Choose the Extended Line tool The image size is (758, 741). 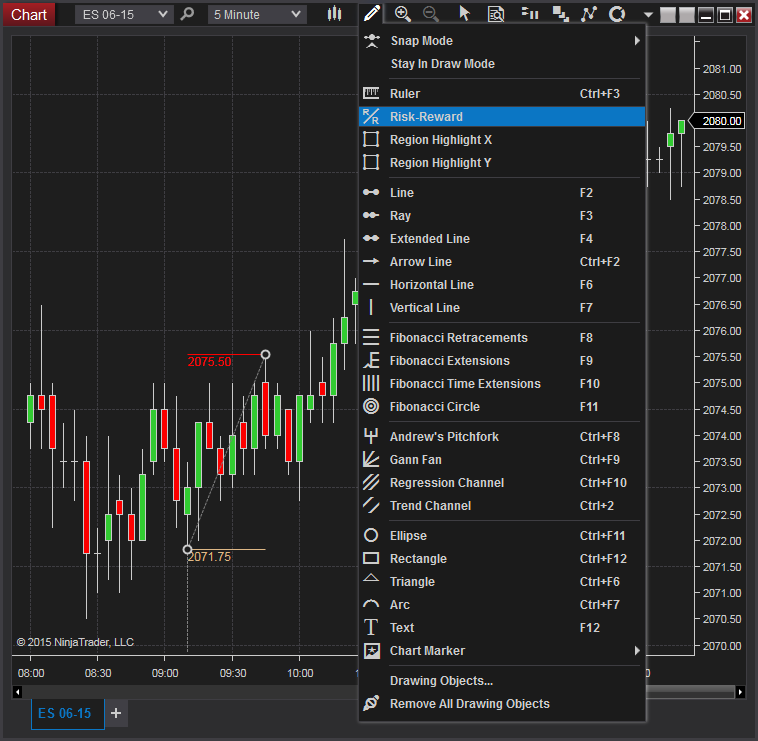(502, 239)
